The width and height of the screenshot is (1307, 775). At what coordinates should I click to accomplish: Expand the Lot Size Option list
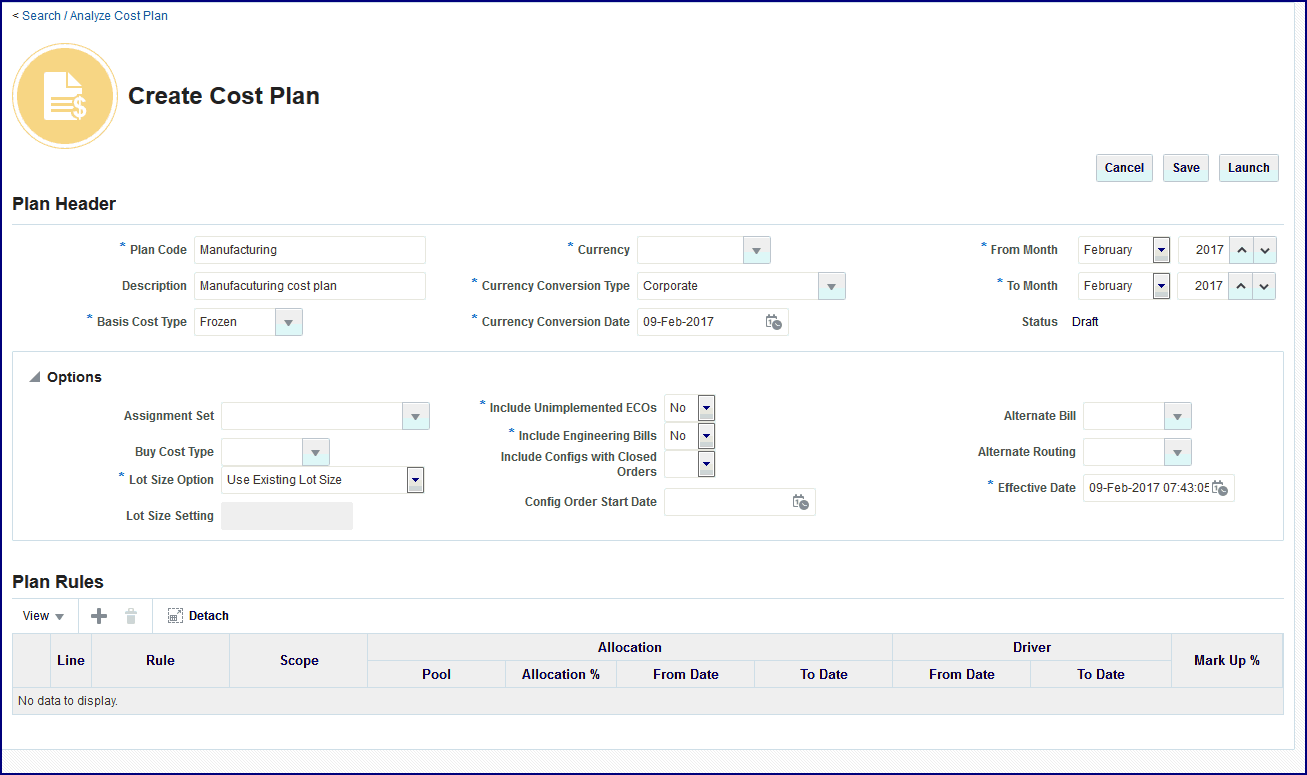tap(415, 480)
